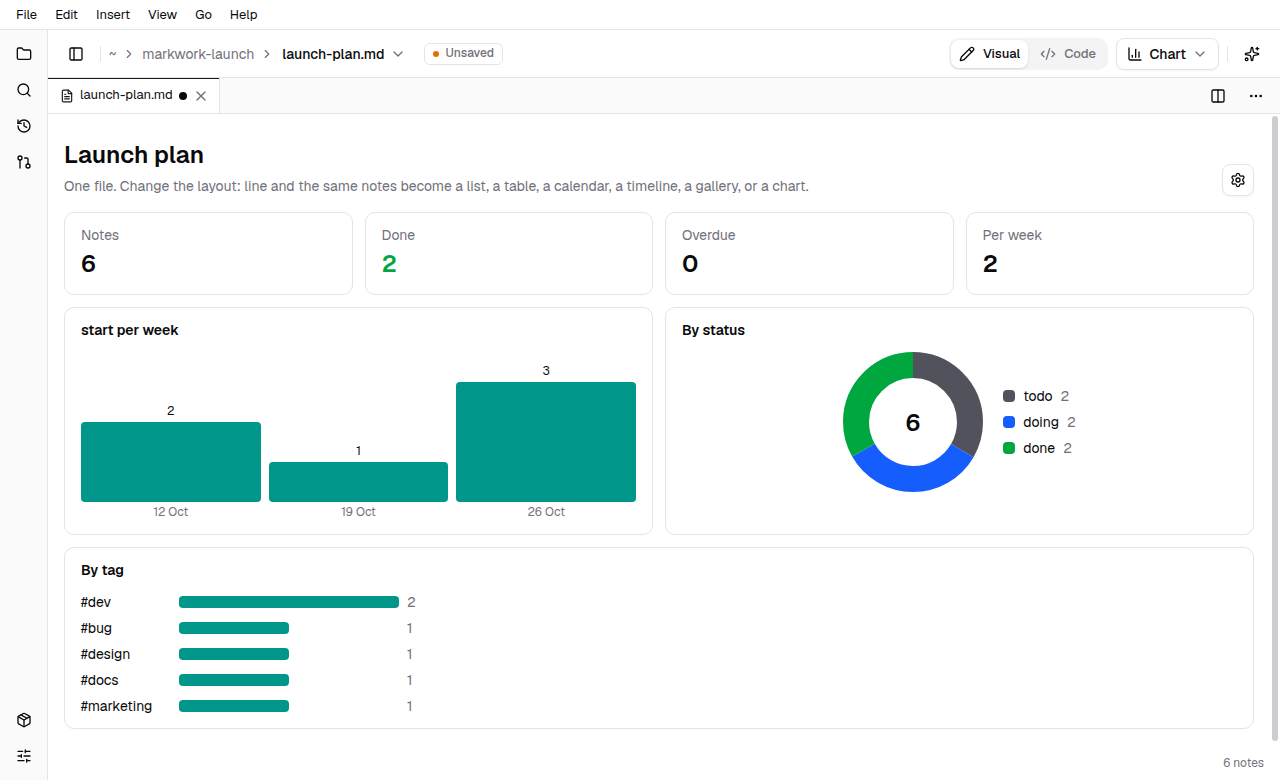Click the home ~ breadcrumb
The image size is (1280, 780).
(x=113, y=54)
